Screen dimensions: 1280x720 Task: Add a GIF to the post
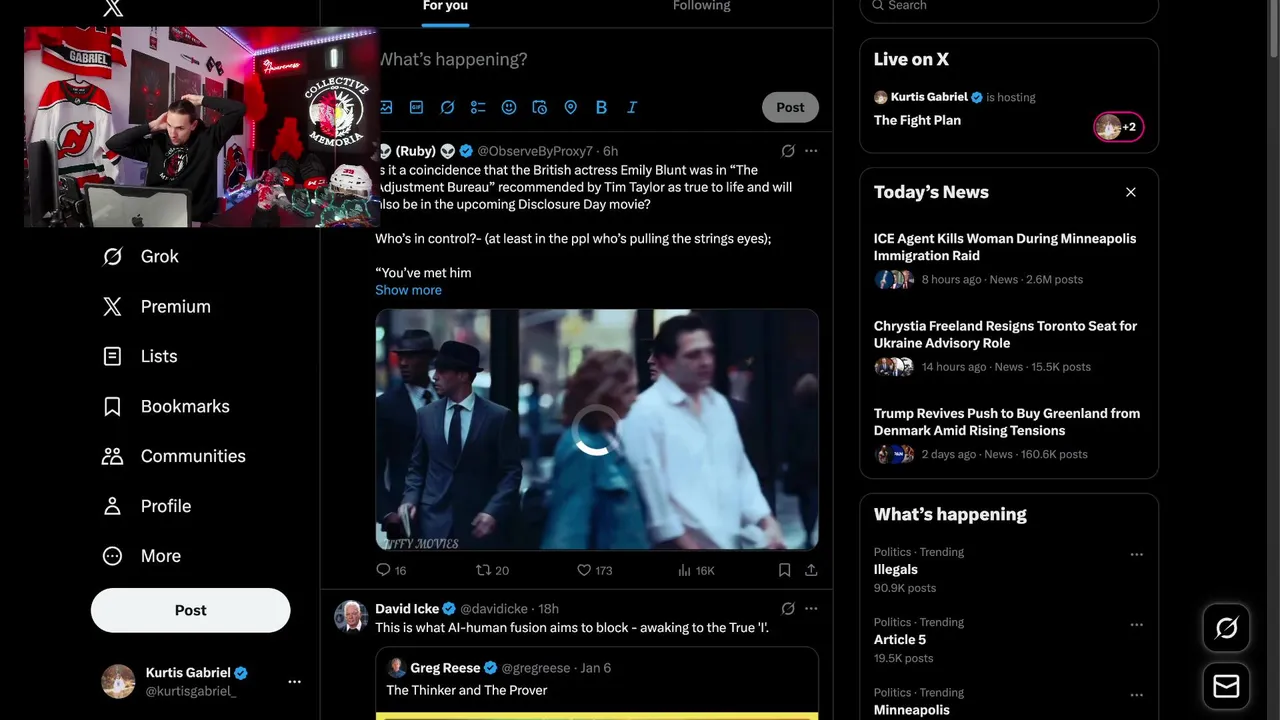point(417,107)
